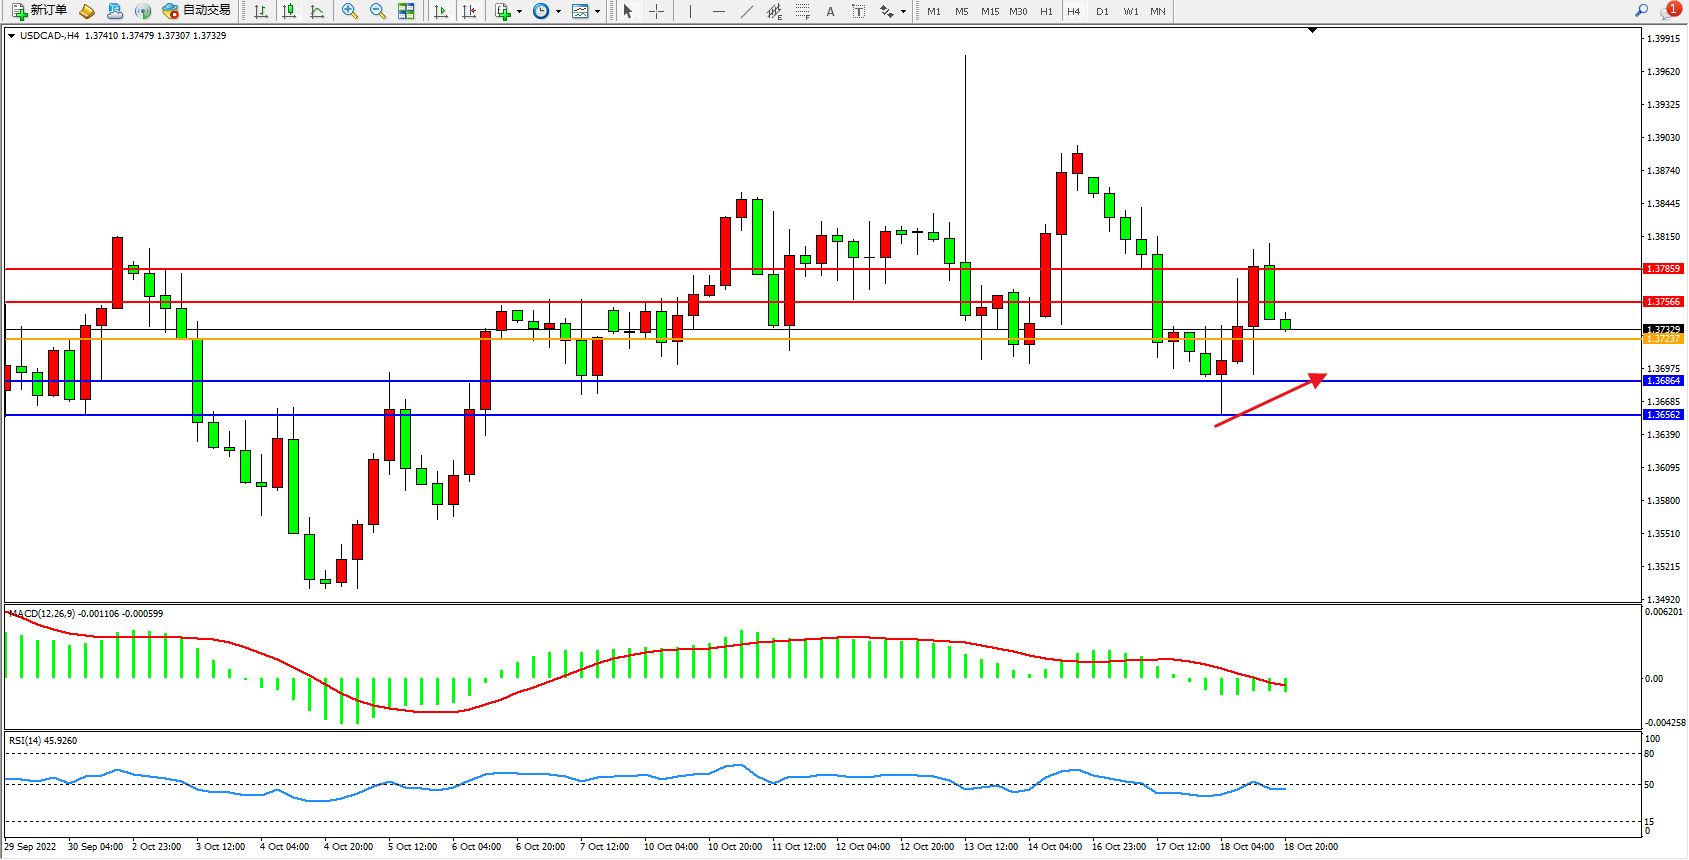
Task: Select the Fibonacci retracement tool
Action: (802, 11)
